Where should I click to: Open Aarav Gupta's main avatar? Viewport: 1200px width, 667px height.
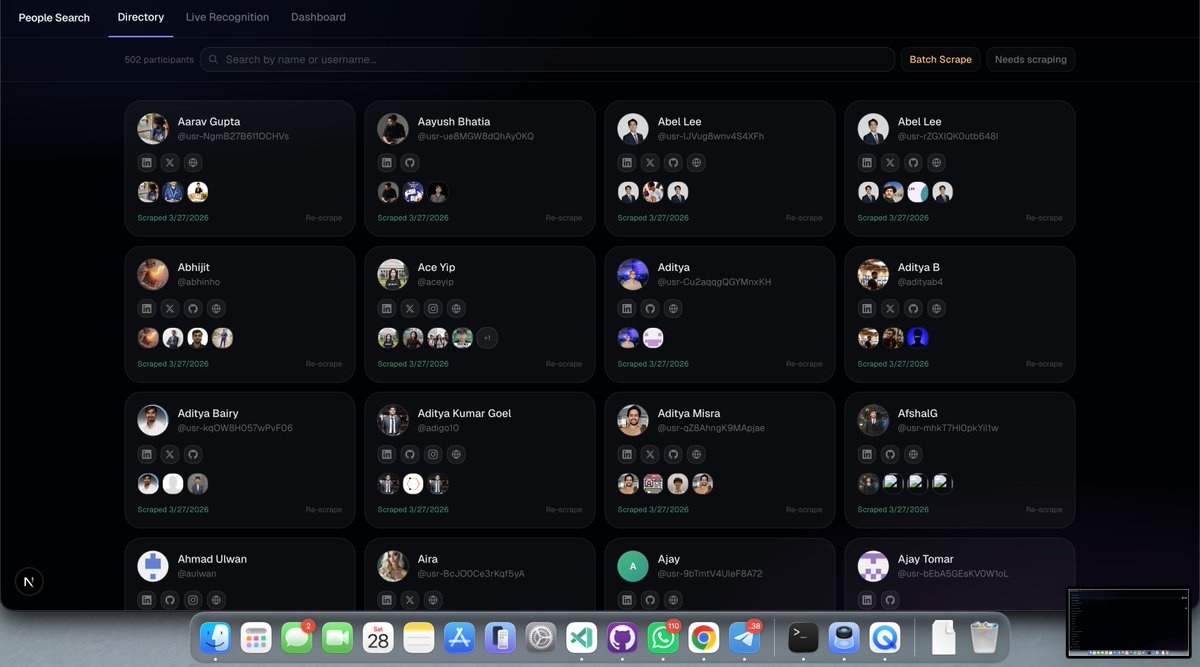coord(153,128)
